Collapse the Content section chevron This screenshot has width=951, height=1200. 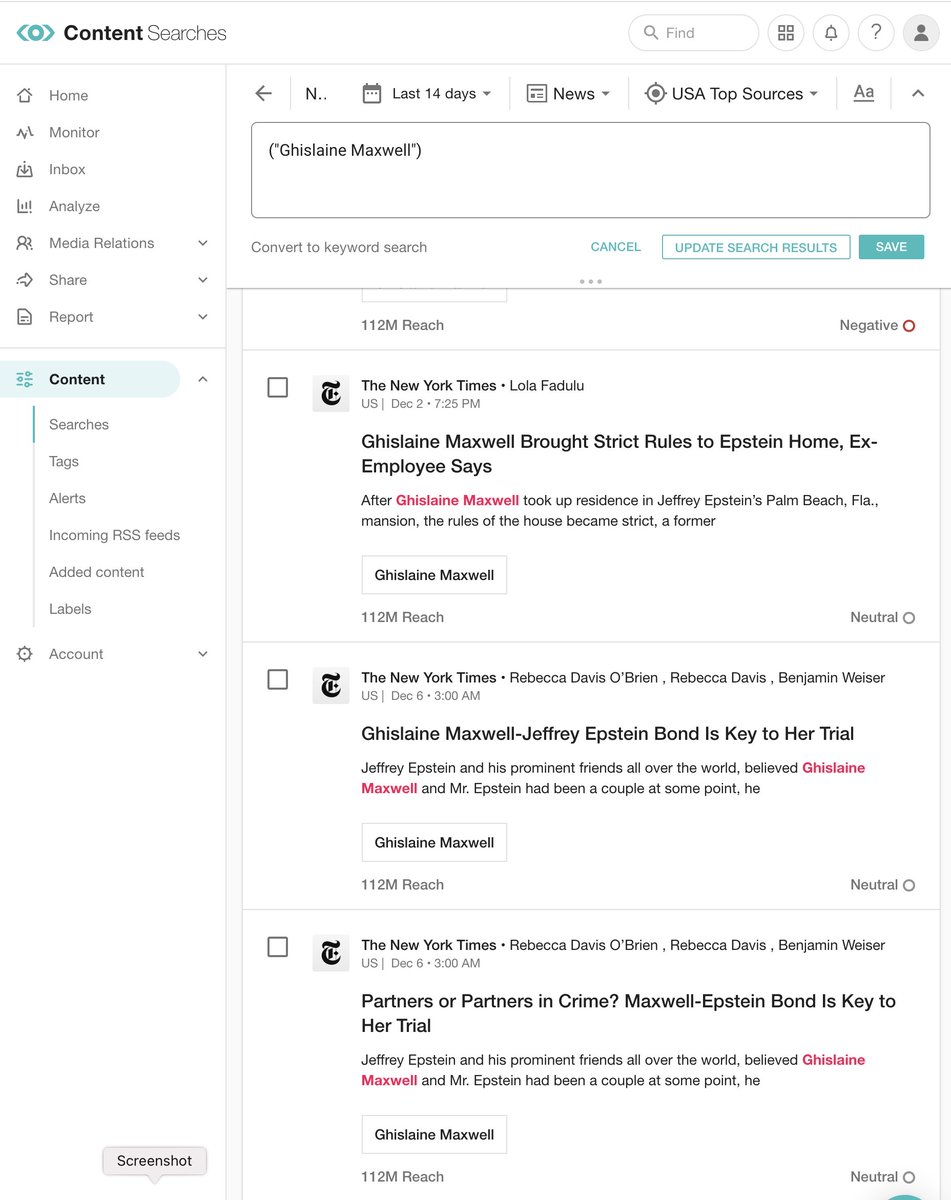[203, 379]
